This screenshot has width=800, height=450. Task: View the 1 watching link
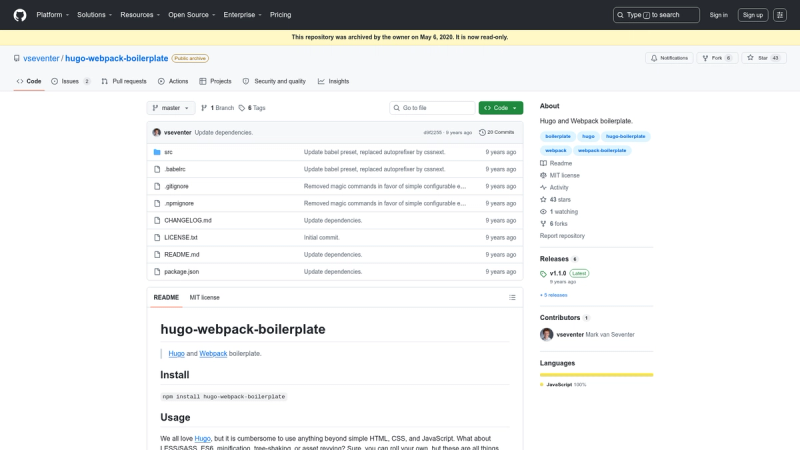pos(559,212)
